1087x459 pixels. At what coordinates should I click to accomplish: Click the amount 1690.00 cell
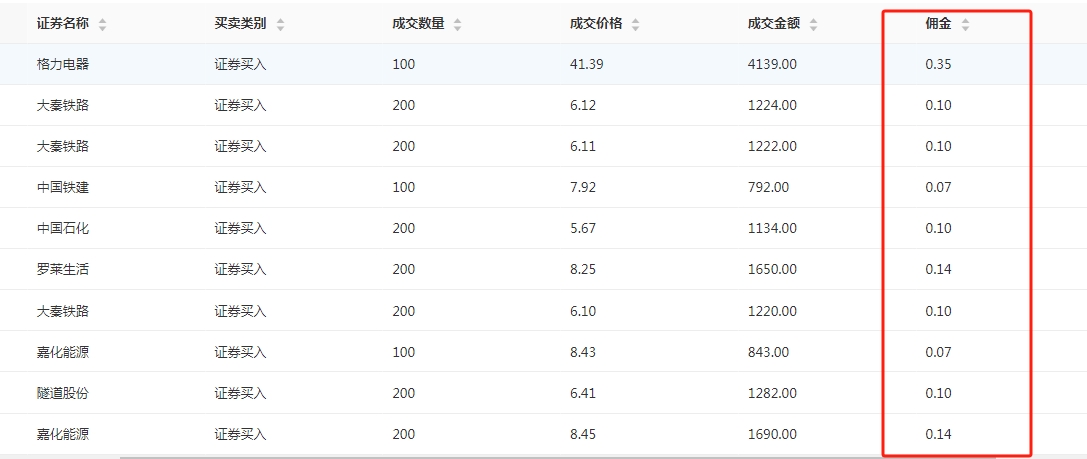click(x=772, y=435)
